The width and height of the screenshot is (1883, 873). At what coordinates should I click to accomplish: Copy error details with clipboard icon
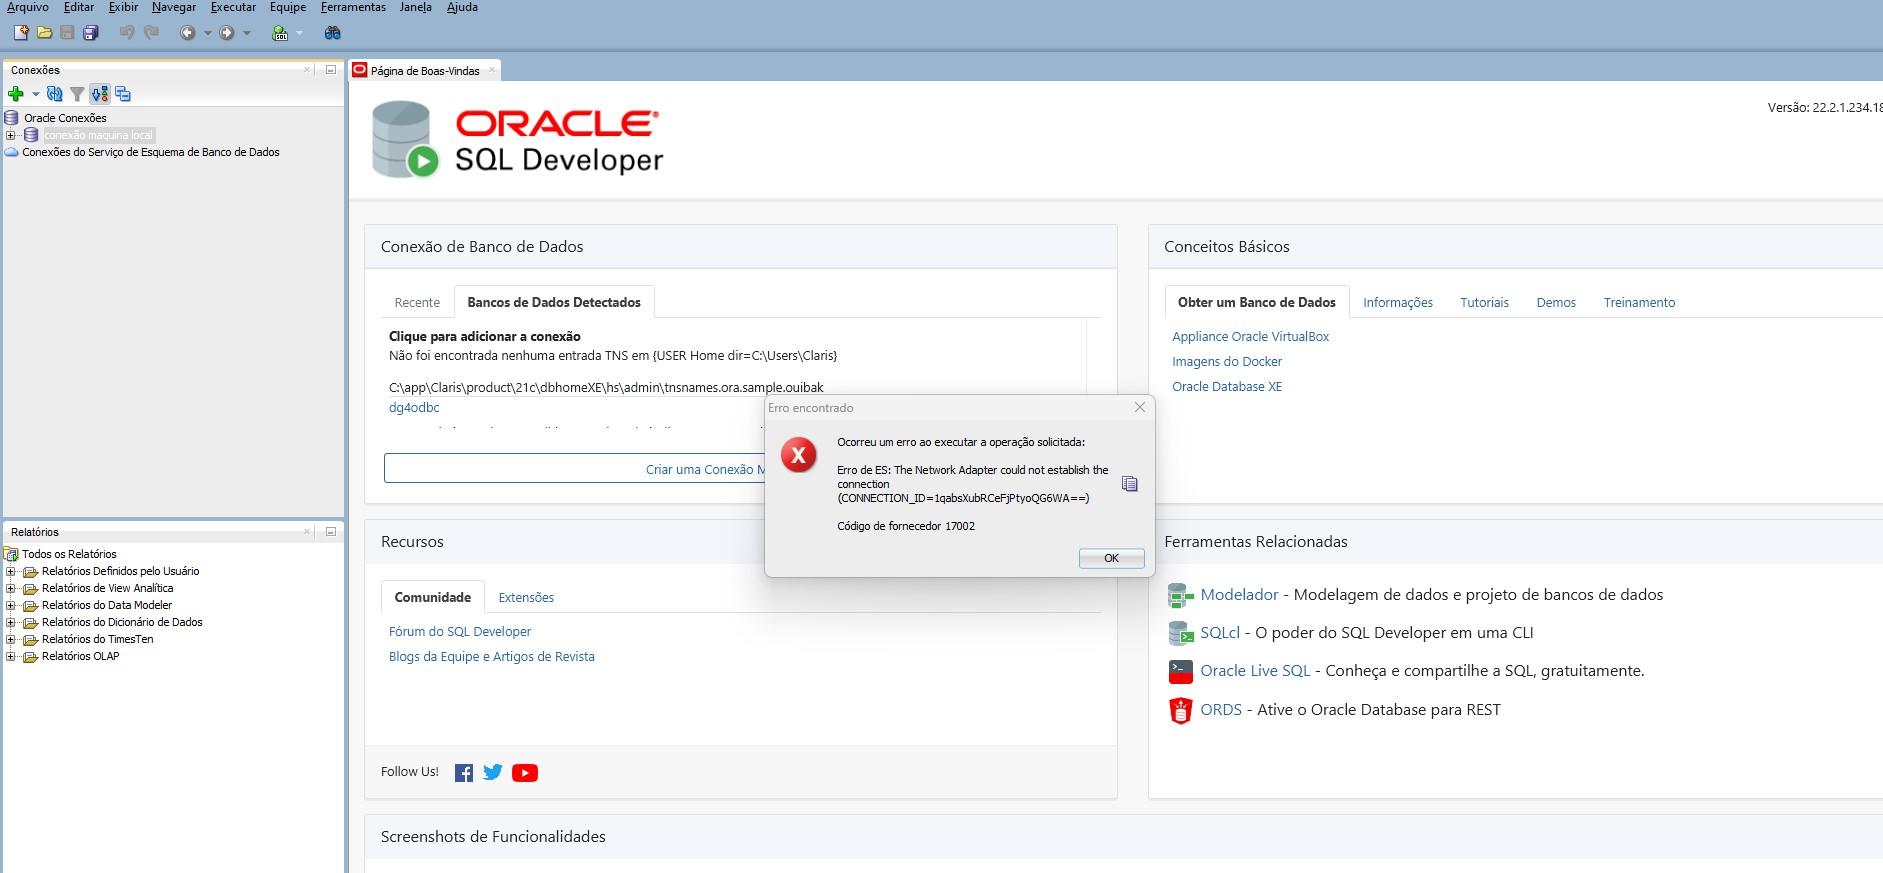[1130, 484]
